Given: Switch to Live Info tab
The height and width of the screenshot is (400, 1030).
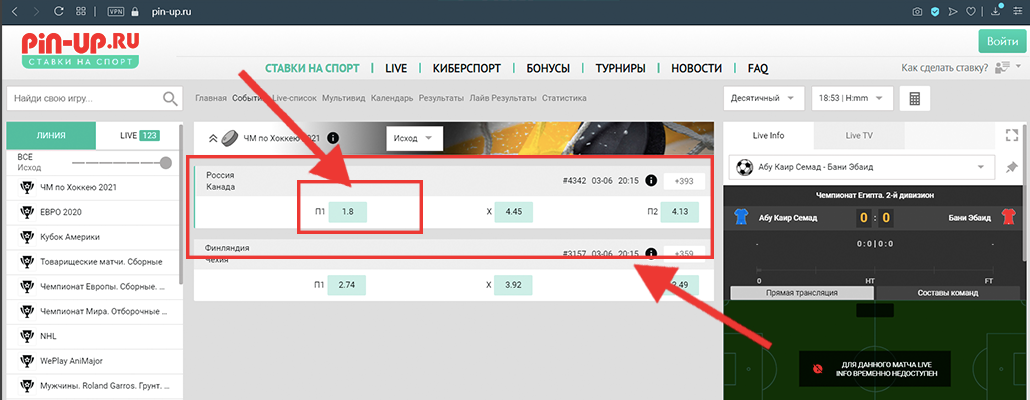Looking at the screenshot, I should [768, 136].
